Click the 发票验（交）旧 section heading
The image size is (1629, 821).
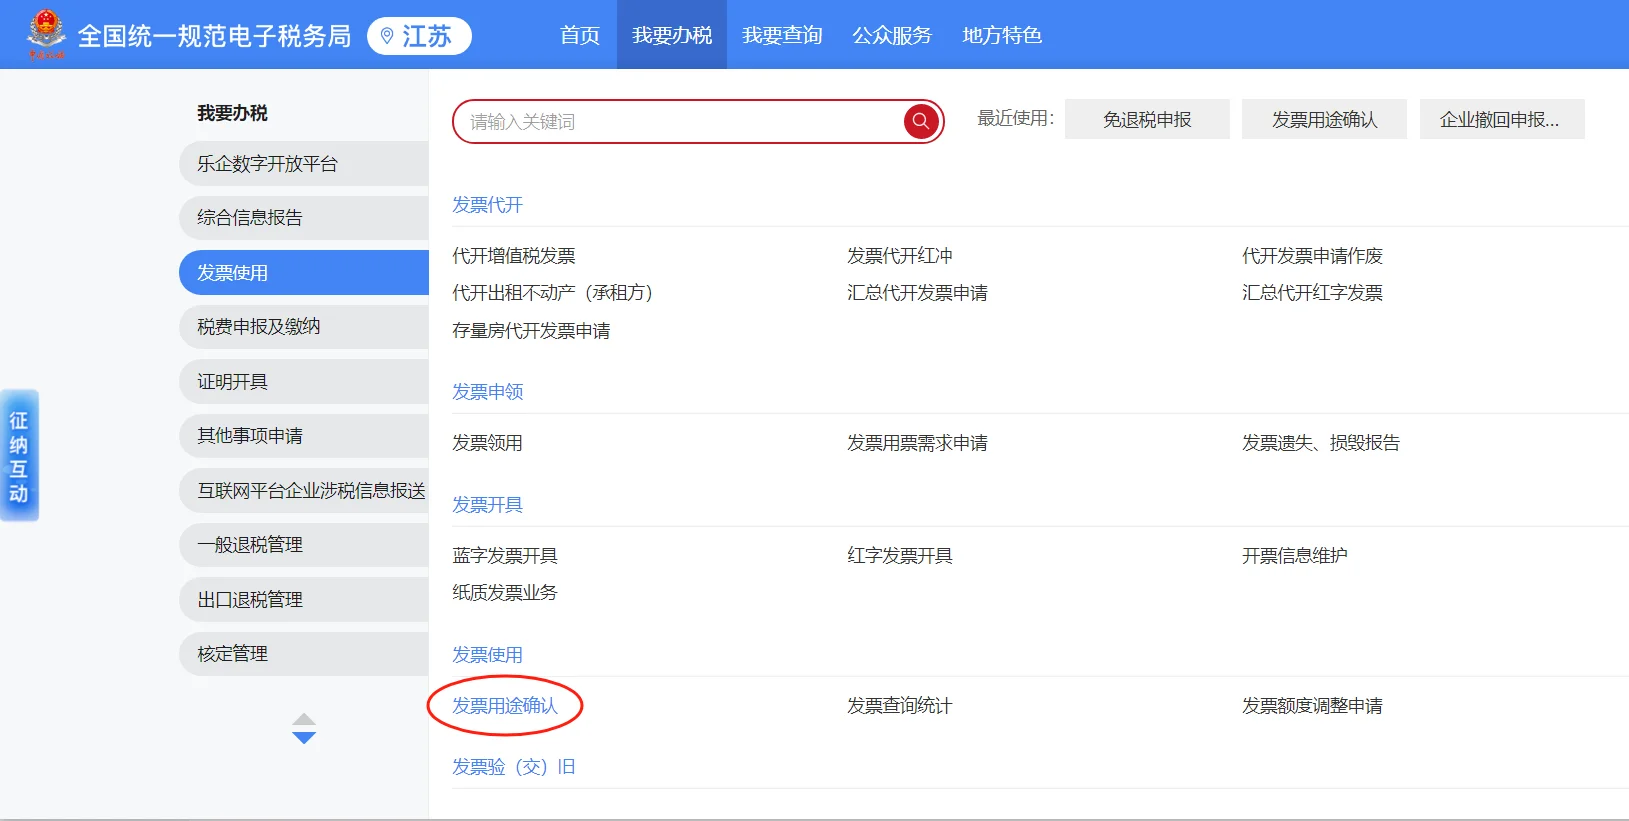pyautogui.click(x=514, y=767)
